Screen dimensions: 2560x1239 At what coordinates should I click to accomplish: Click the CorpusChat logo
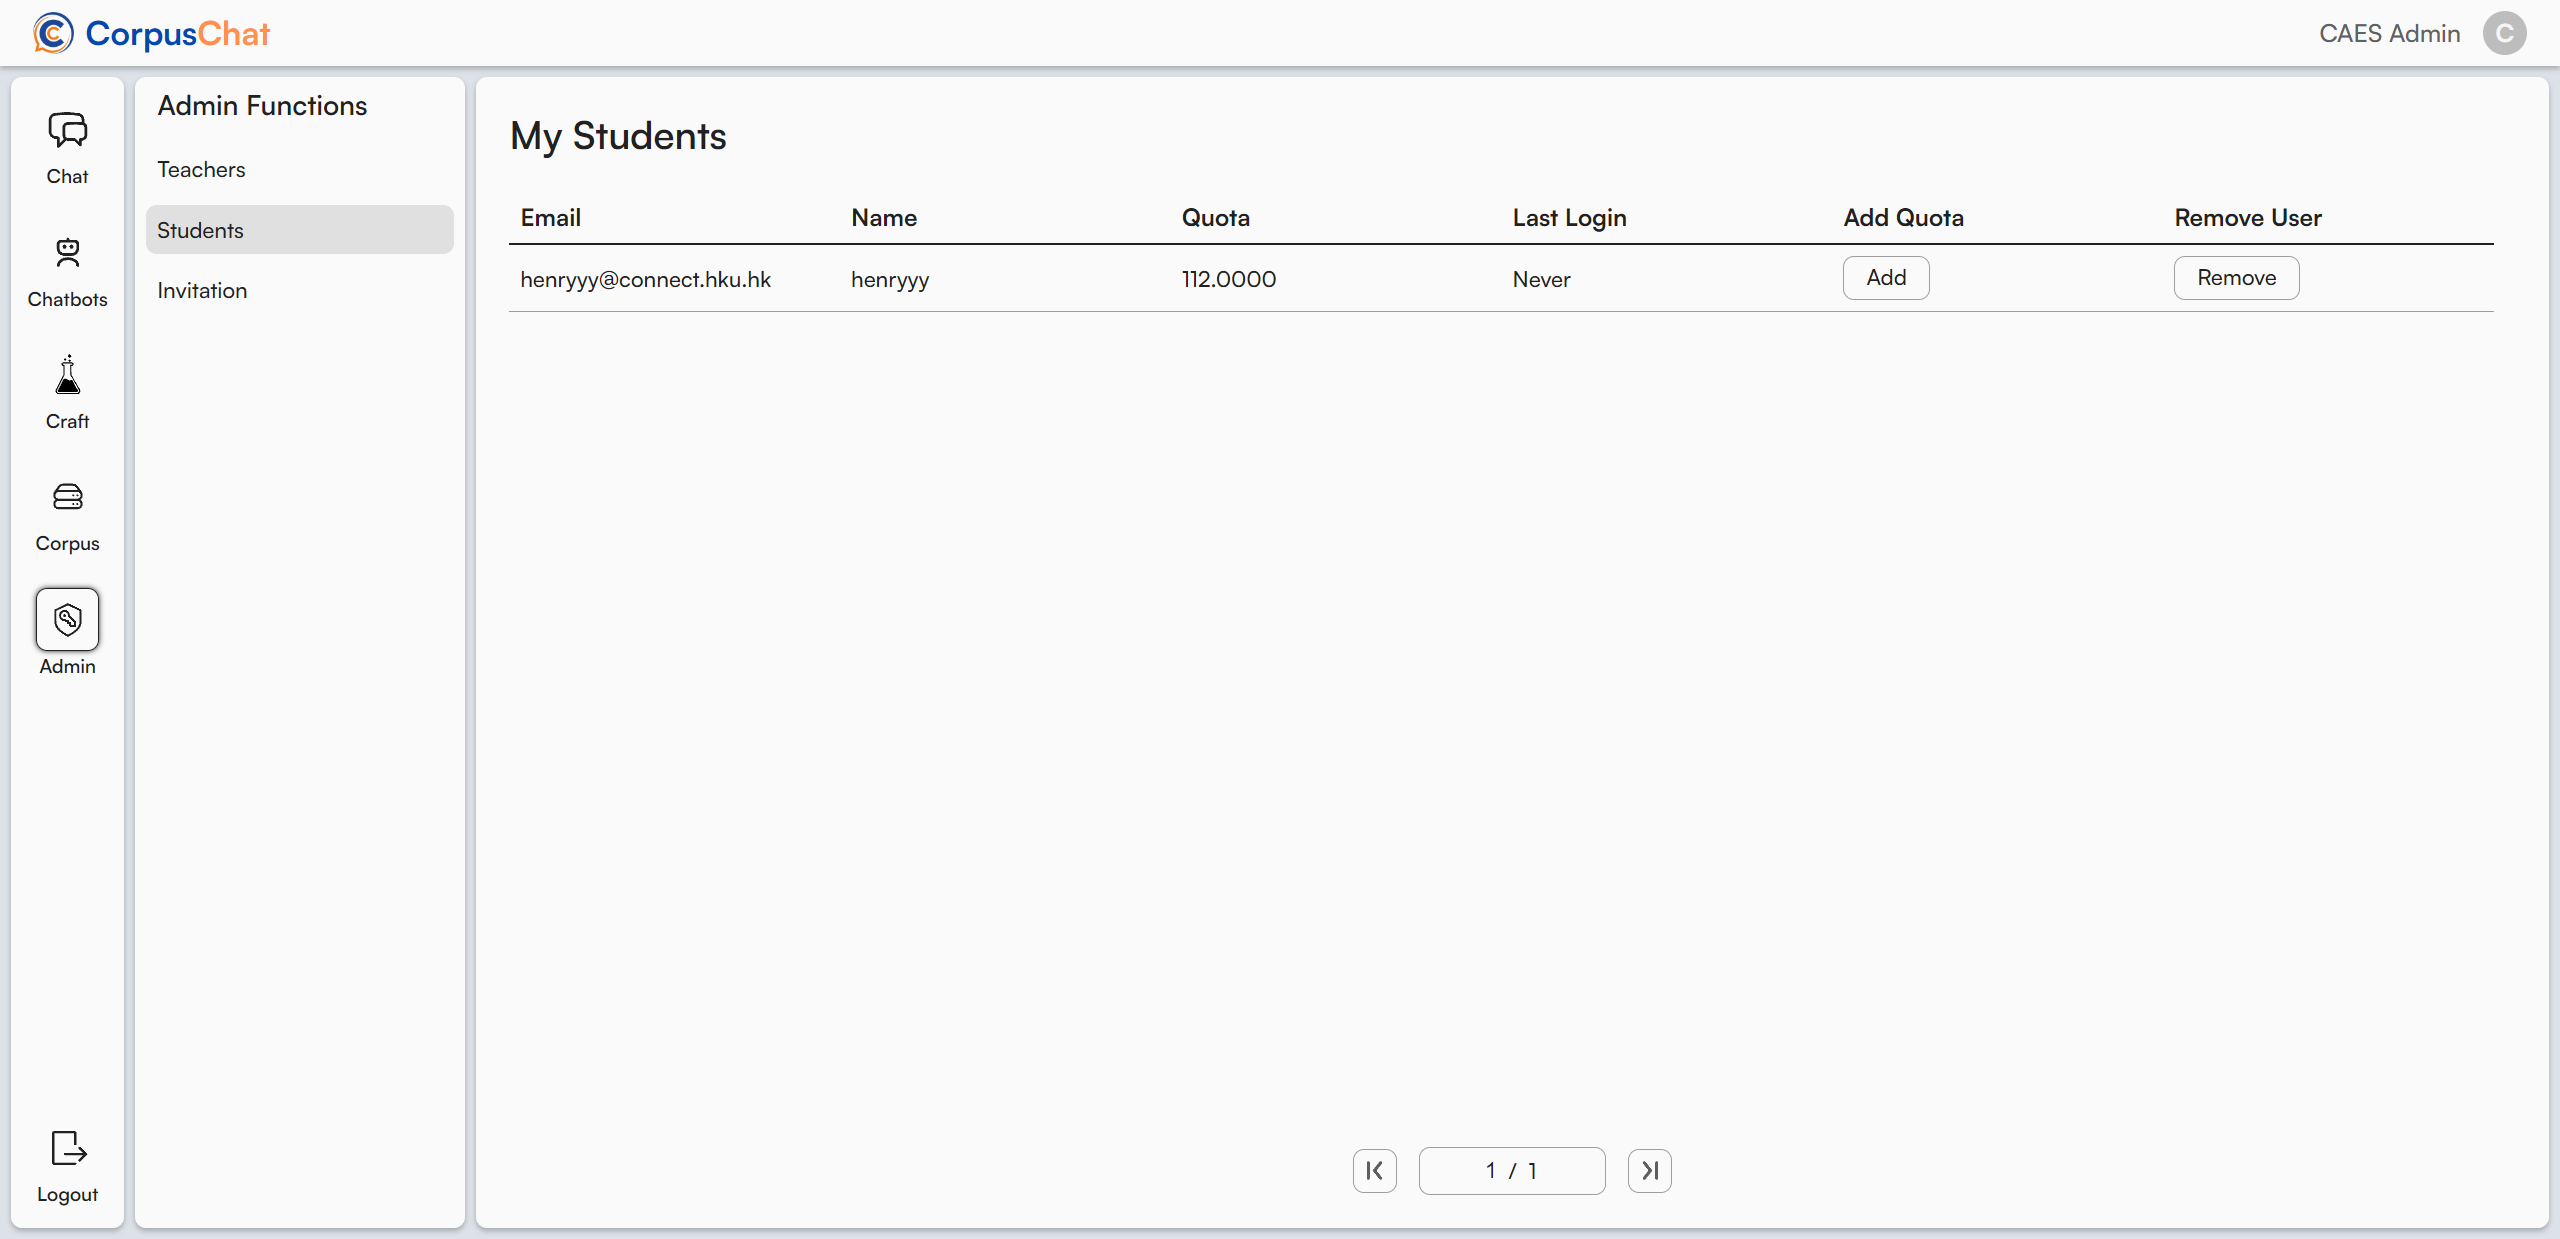coord(152,33)
